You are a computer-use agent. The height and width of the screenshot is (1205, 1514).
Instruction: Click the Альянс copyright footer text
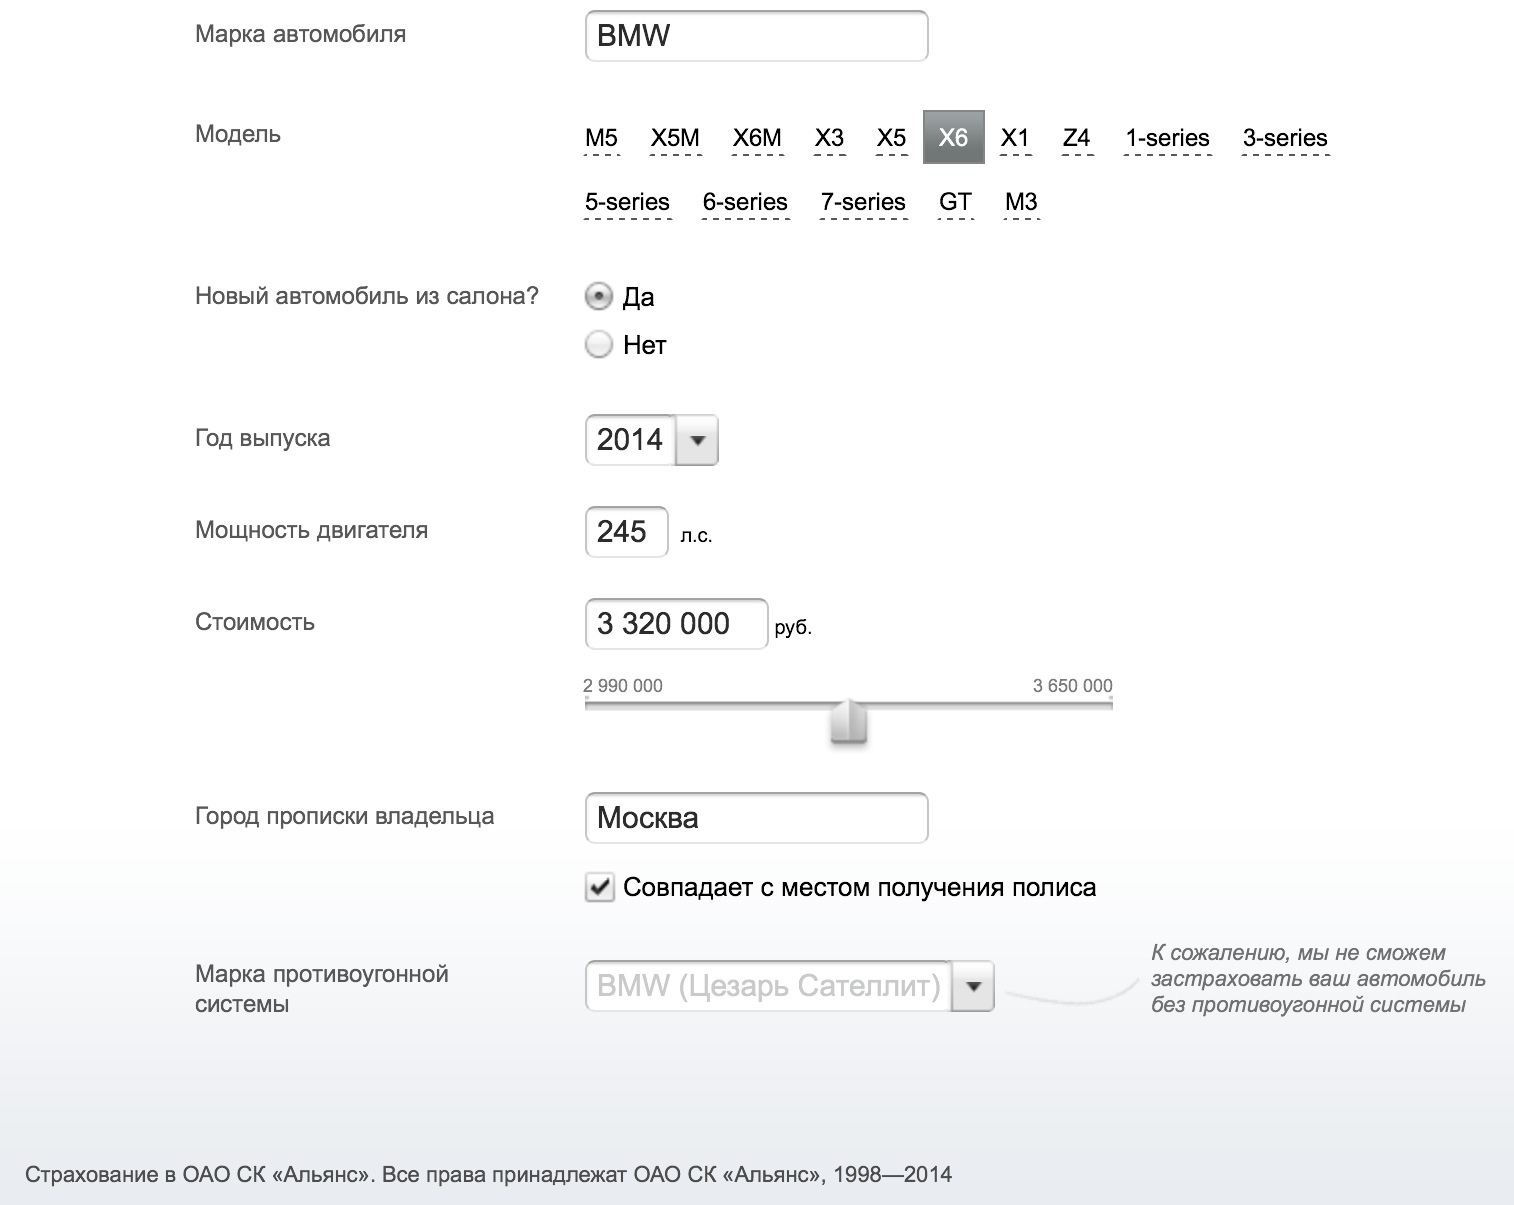coord(488,1174)
